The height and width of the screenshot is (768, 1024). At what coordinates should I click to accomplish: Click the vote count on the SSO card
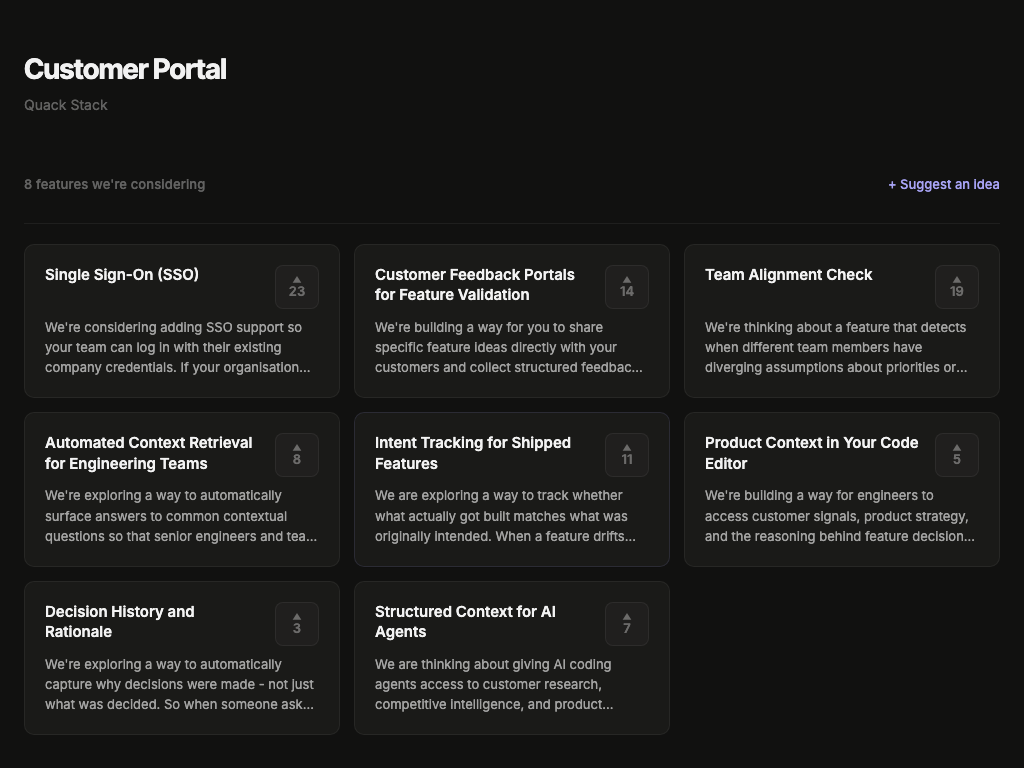coord(296,292)
